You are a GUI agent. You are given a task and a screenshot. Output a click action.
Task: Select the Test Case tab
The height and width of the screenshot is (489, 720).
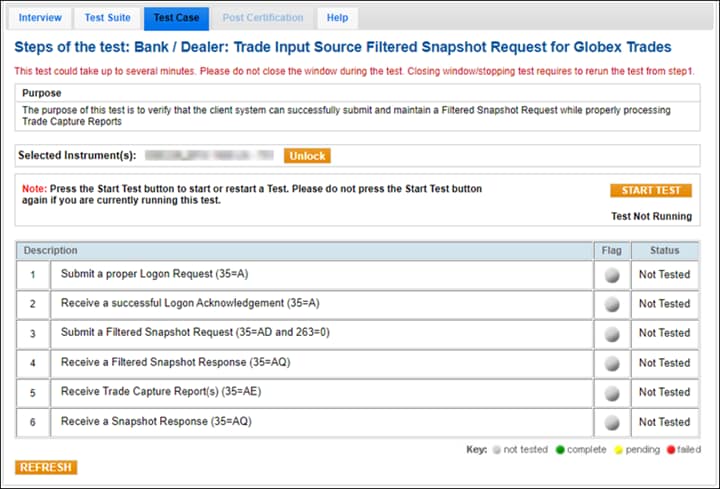tap(176, 18)
